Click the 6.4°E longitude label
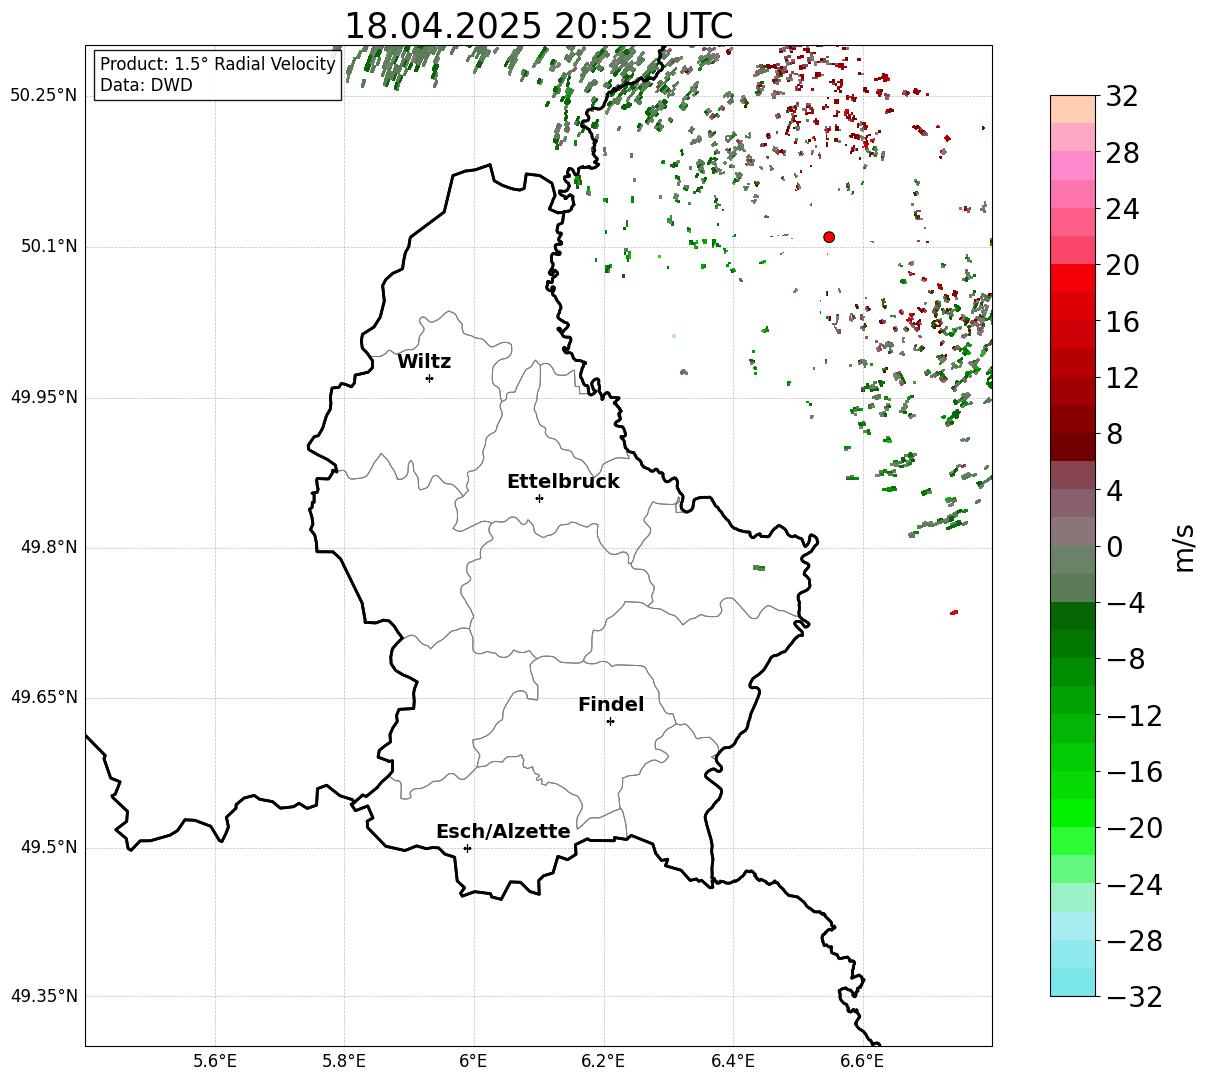This screenshot has width=1207, height=1081. click(x=733, y=1062)
